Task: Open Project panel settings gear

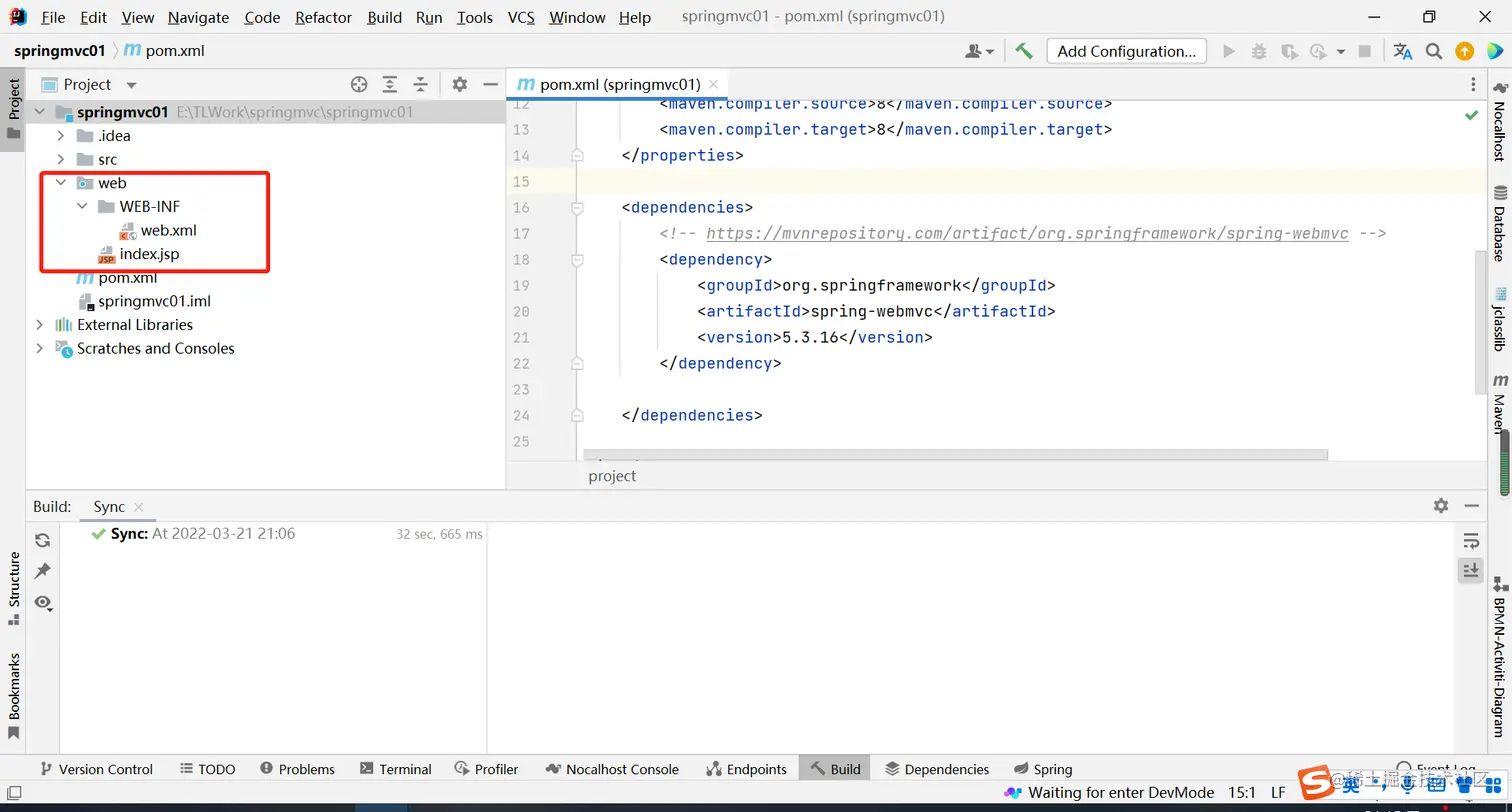Action: click(x=459, y=84)
